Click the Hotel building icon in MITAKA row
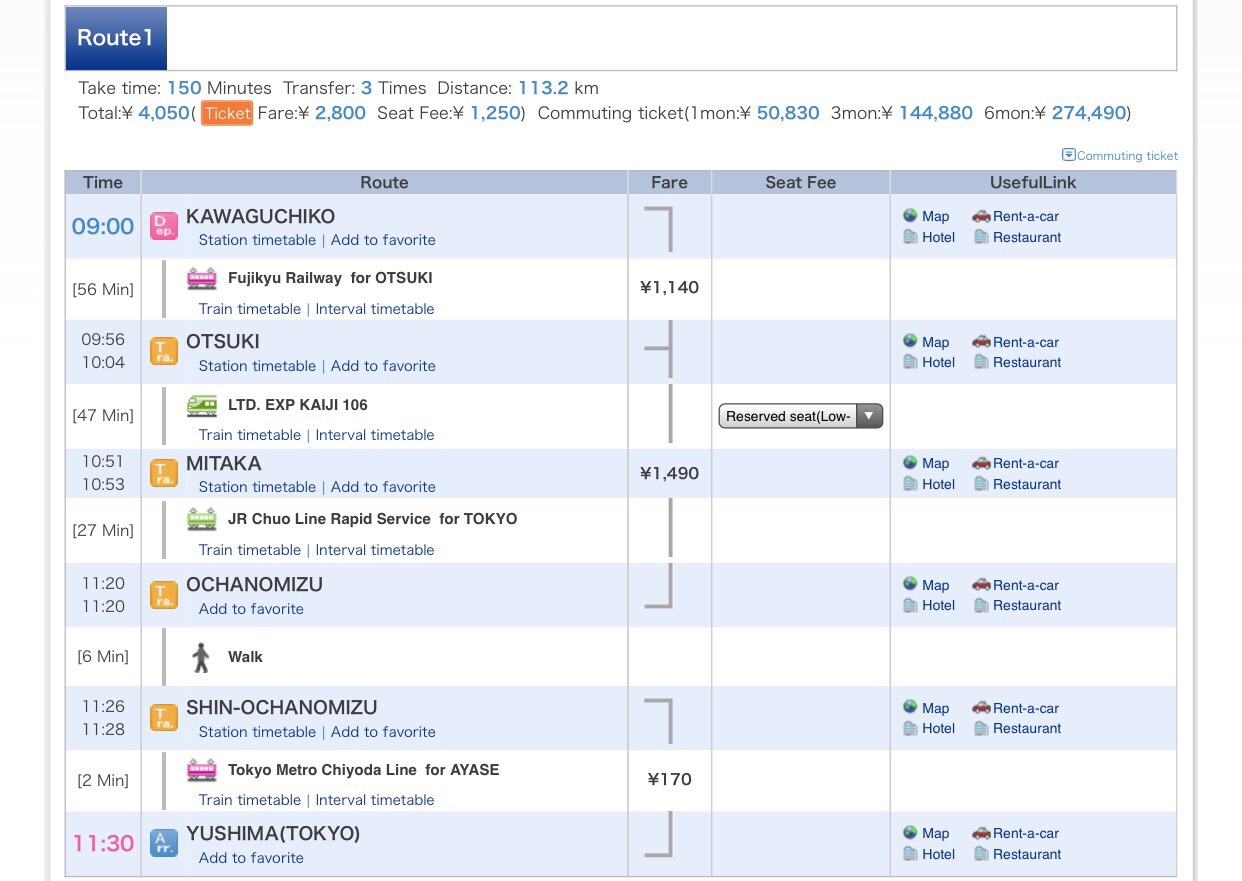The image size is (1242, 881). coord(910,484)
